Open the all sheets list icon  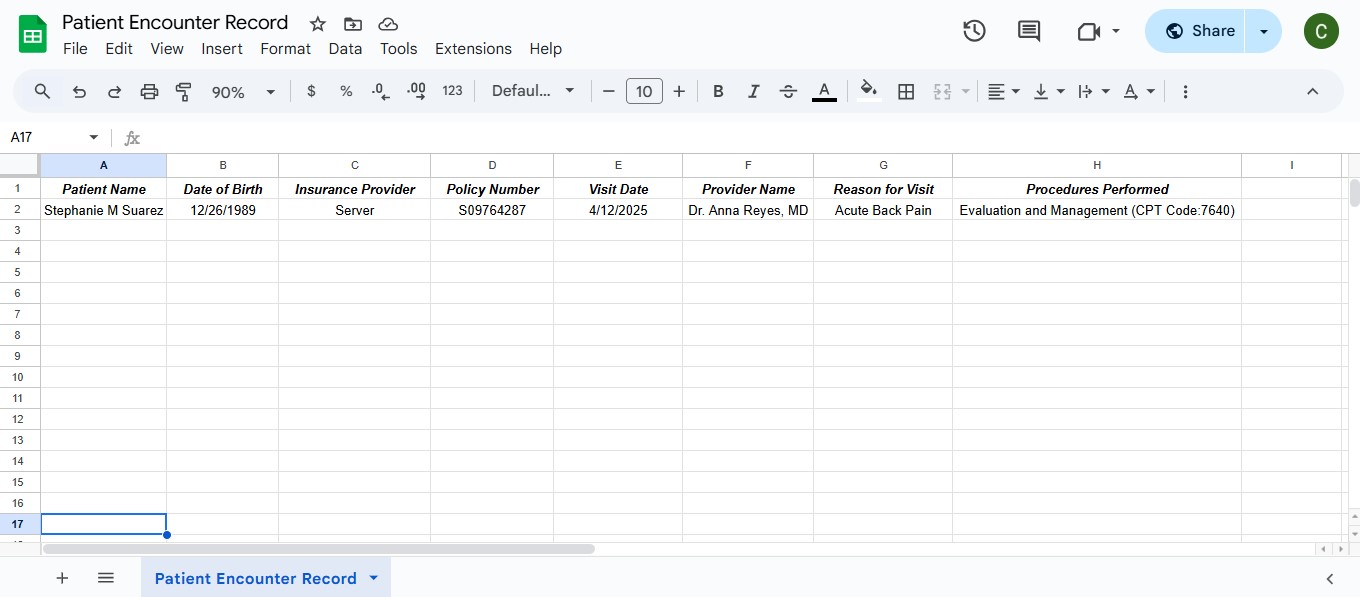pyautogui.click(x=106, y=578)
